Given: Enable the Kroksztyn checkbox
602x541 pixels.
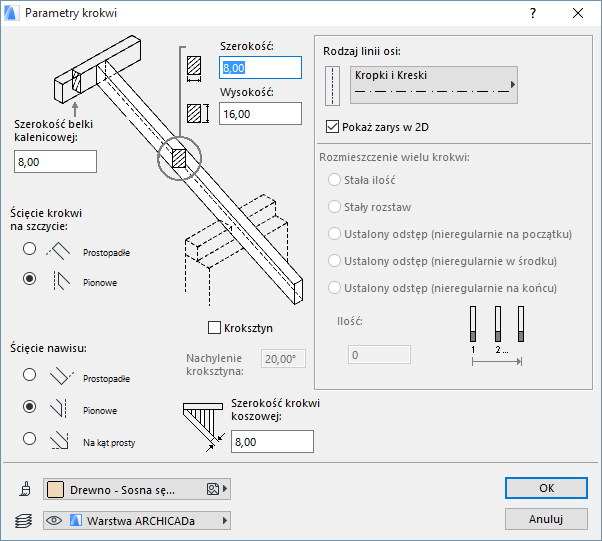Looking at the screenshot, I should pos(214,328).
